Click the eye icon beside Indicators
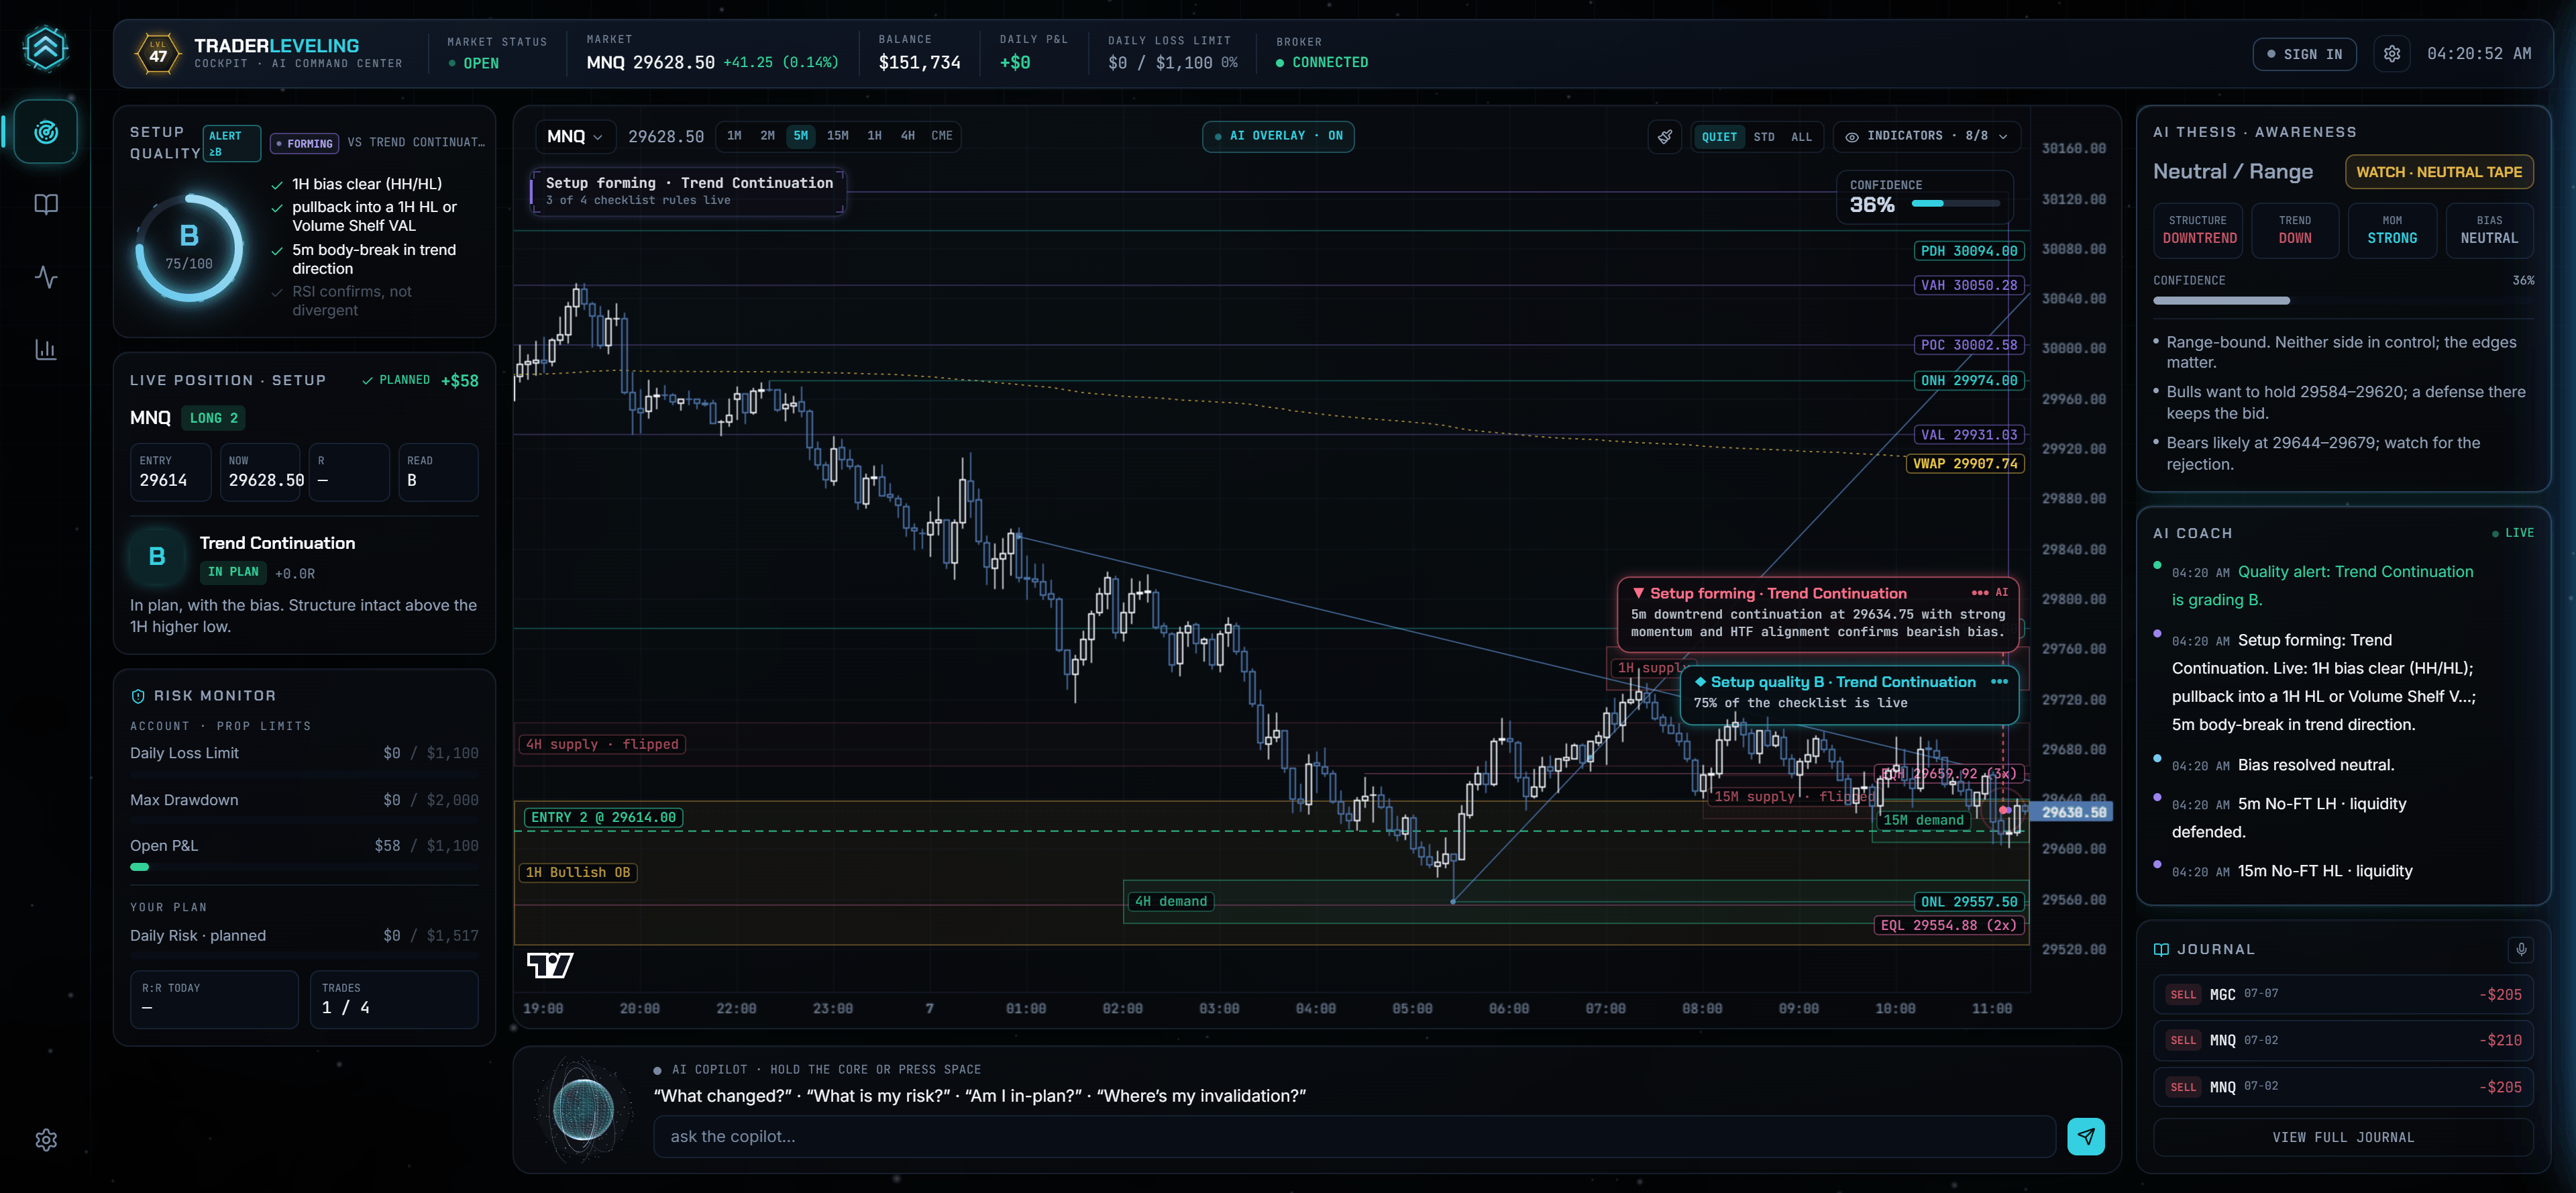 [x=1851, y=137]
